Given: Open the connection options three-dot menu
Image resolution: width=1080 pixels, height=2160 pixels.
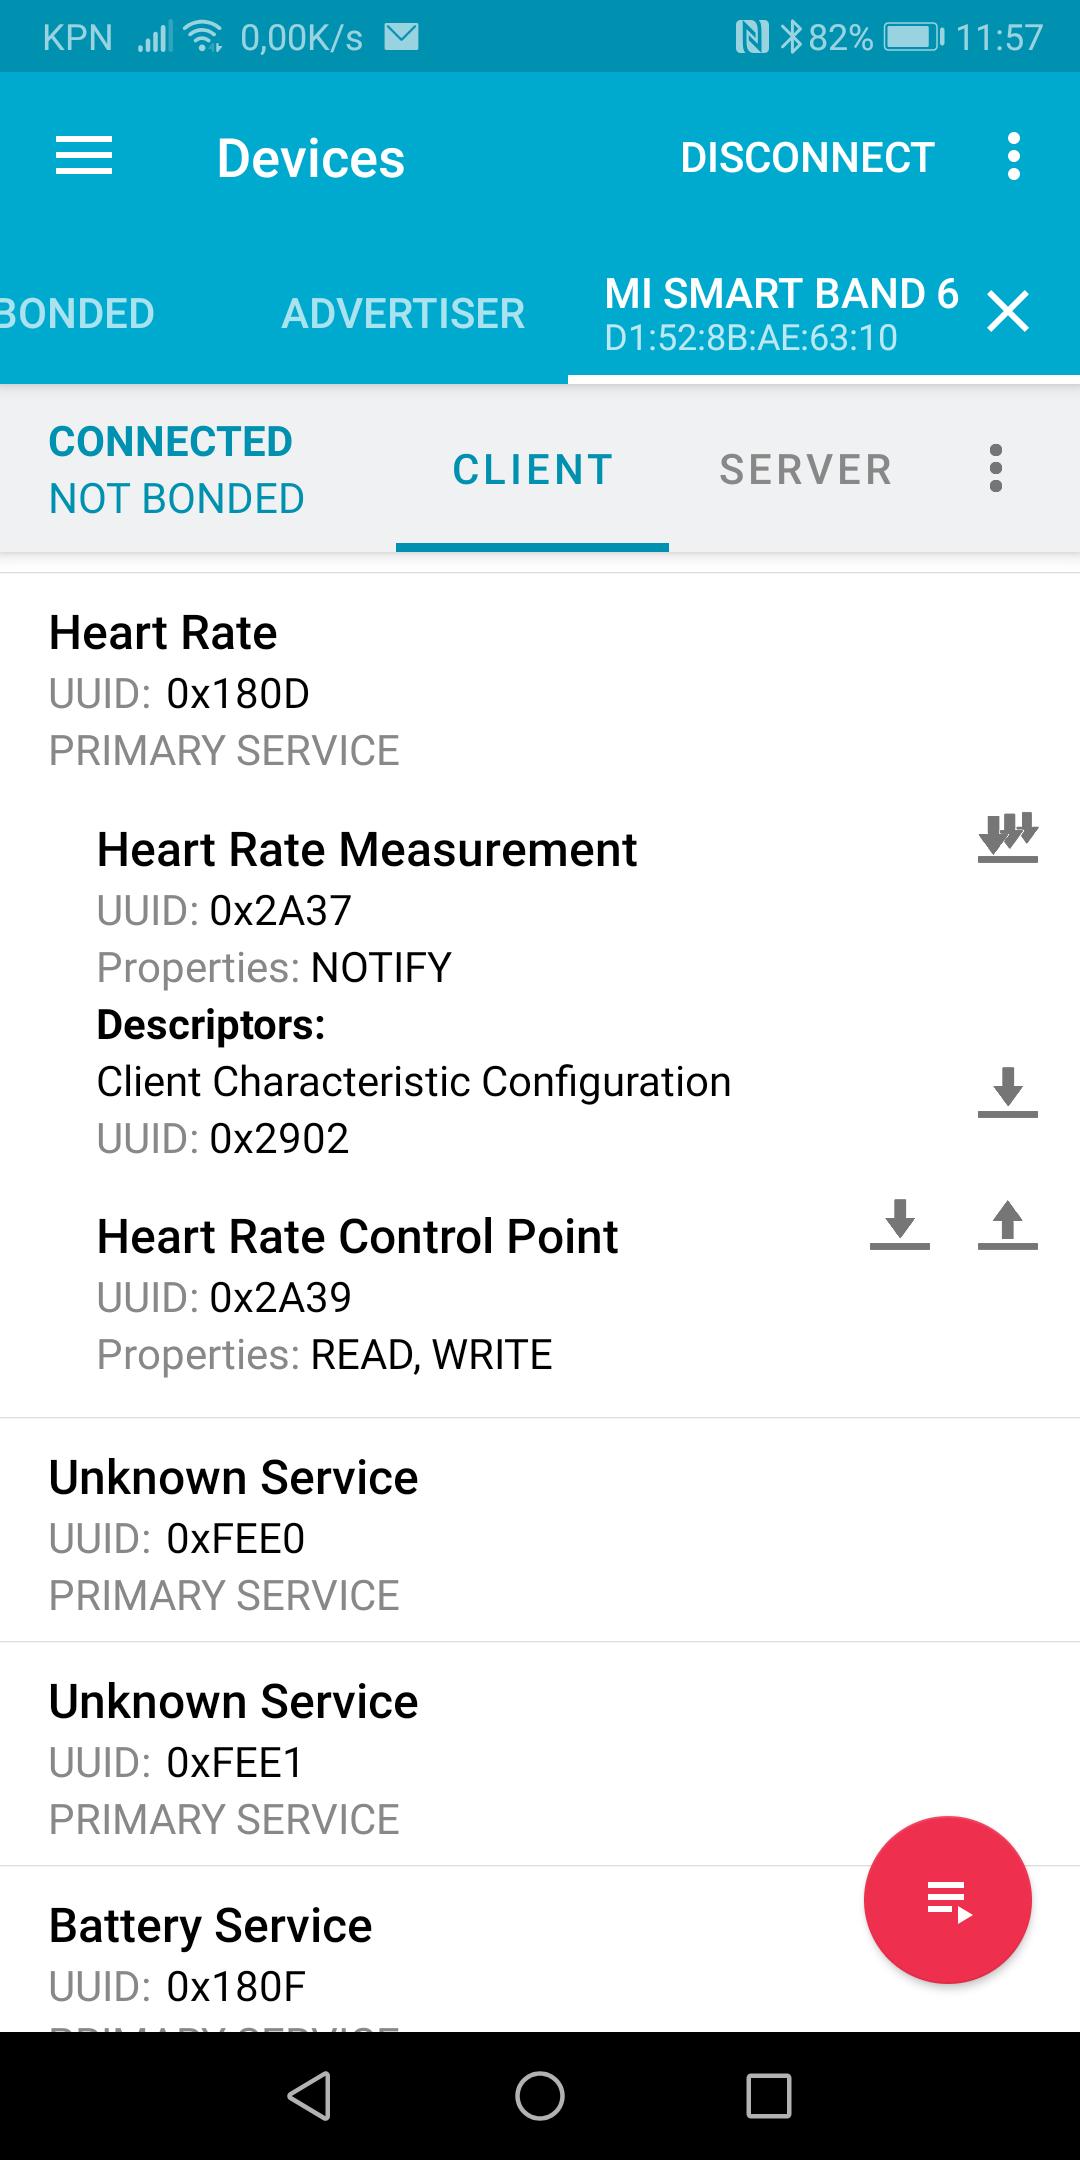Looking at the screenshot, I should click(x=995, y=469).
